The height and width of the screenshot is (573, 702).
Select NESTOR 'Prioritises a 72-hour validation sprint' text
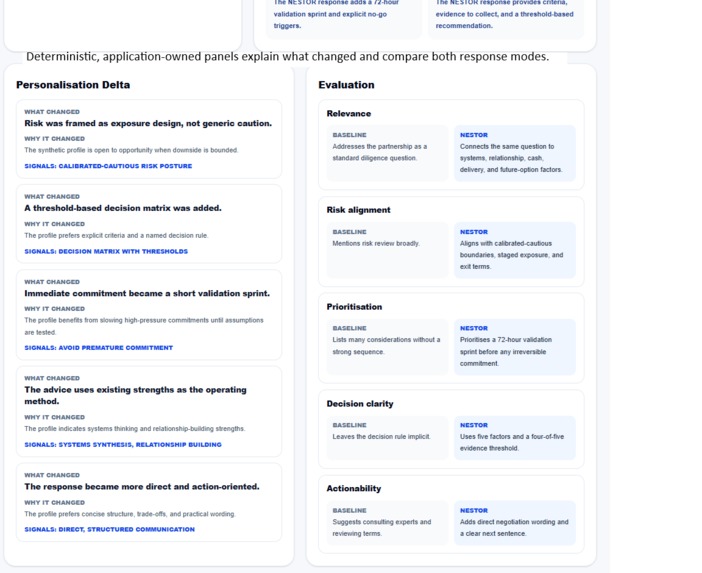505,352
